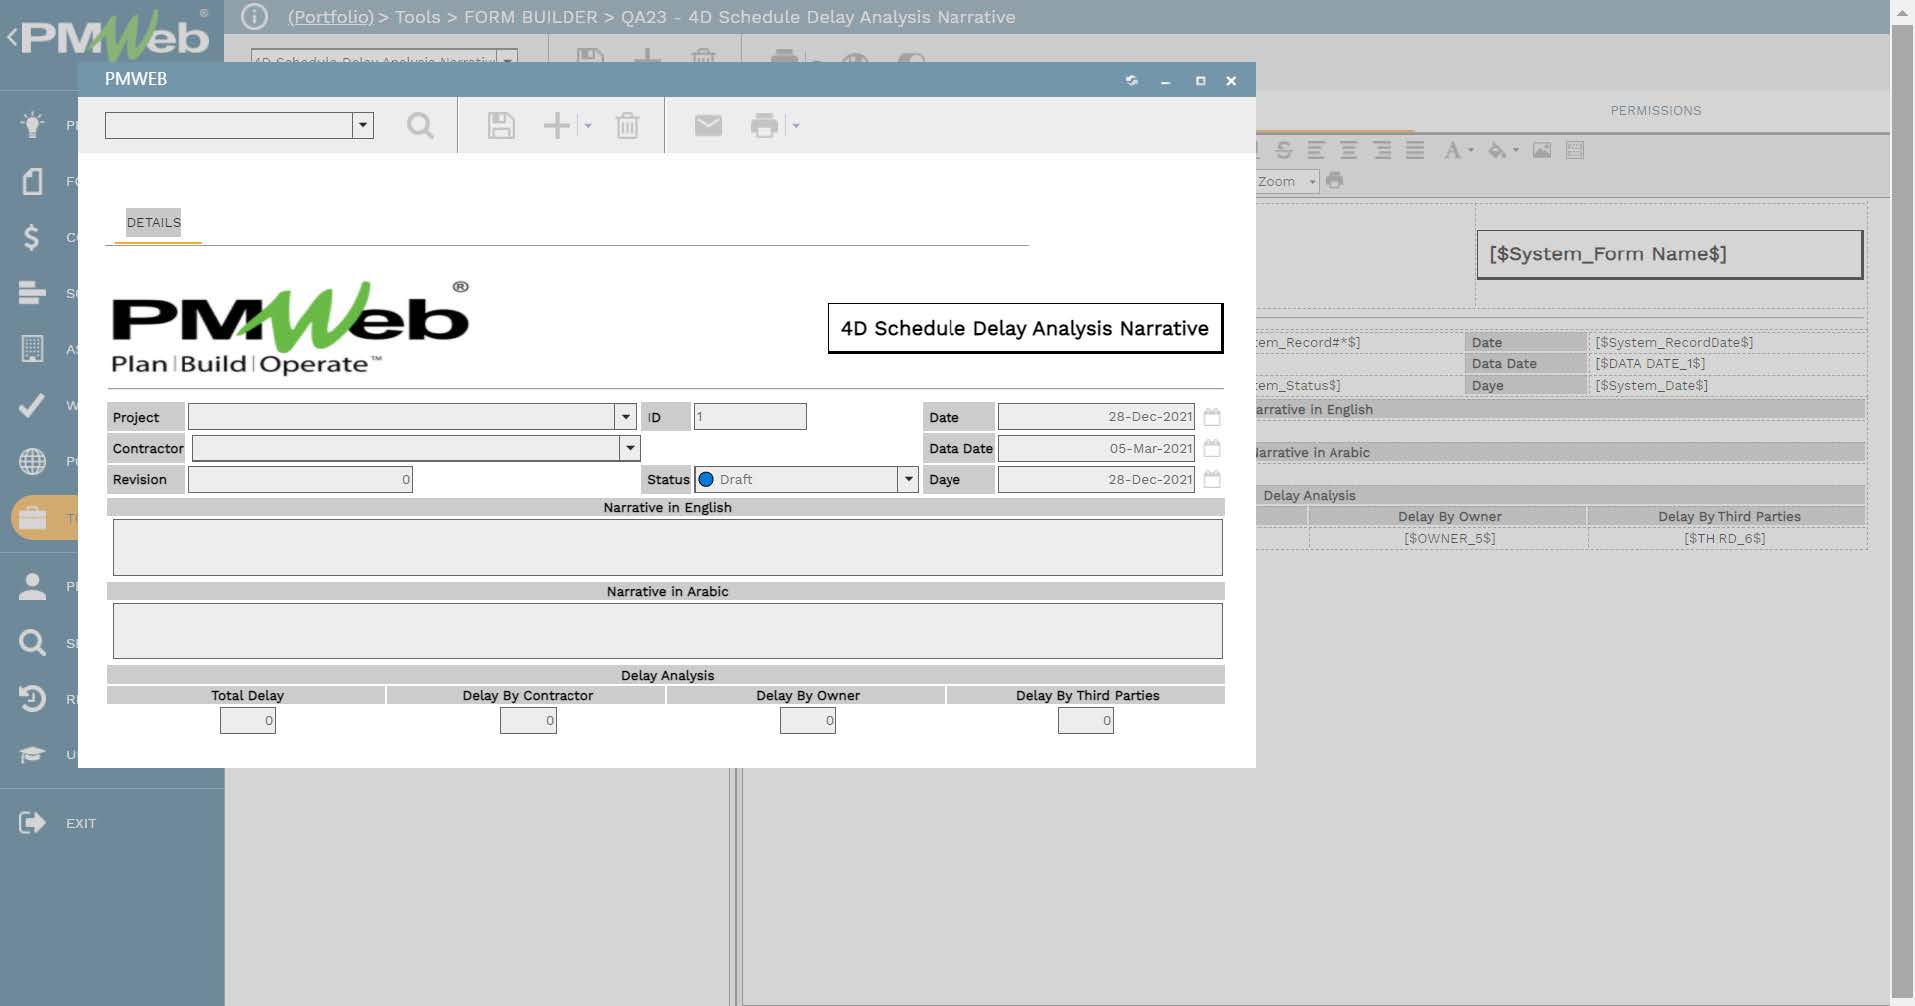Select the DETAILS tab

tap(154, 222)
